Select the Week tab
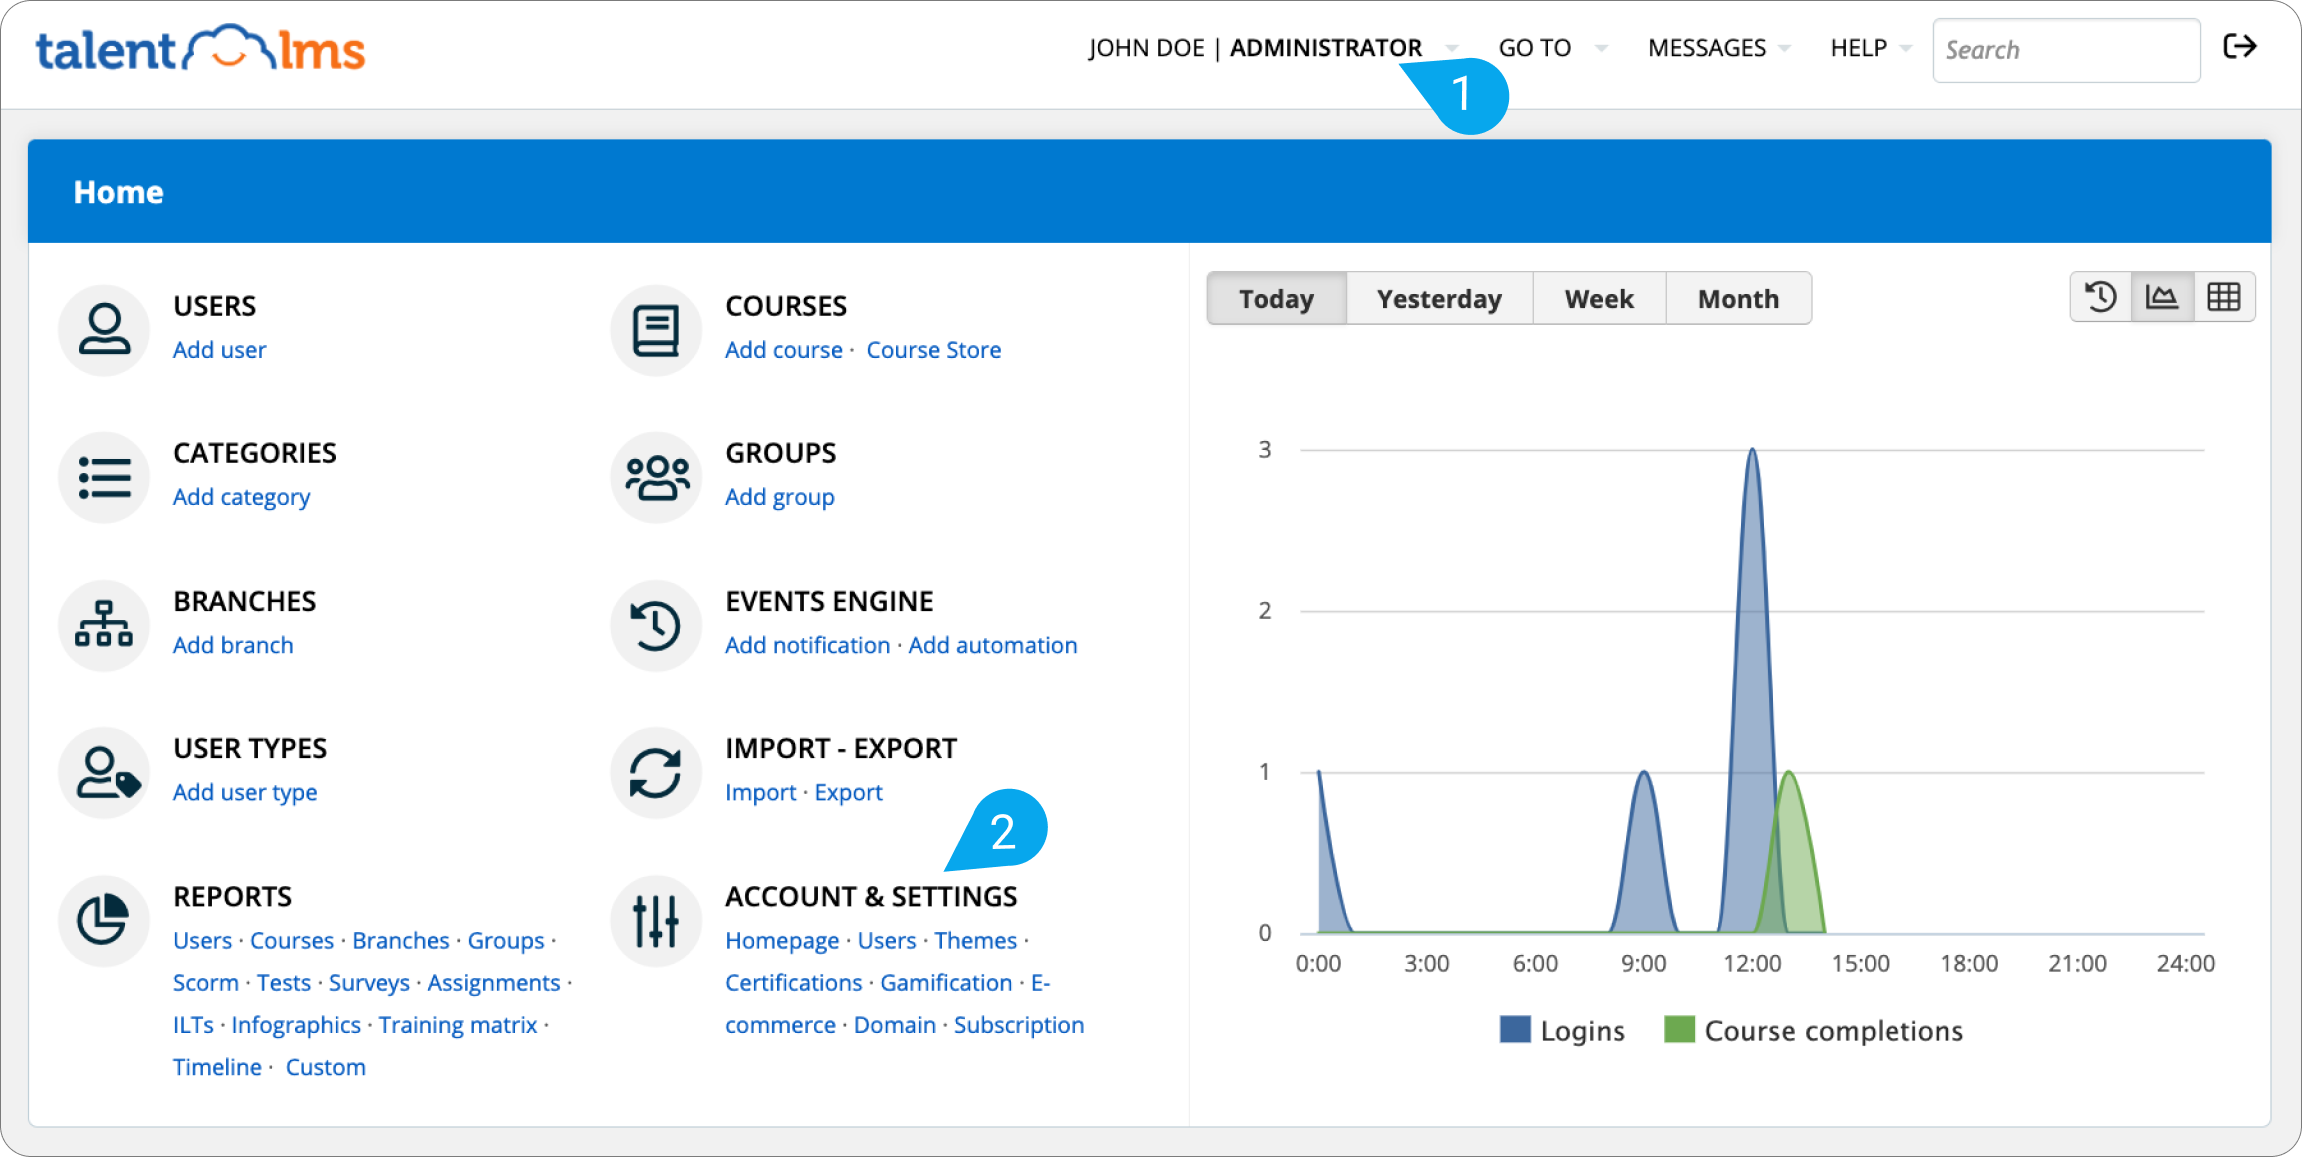The height and width of the screenshot is (1157, 2302). (1599, 298)
